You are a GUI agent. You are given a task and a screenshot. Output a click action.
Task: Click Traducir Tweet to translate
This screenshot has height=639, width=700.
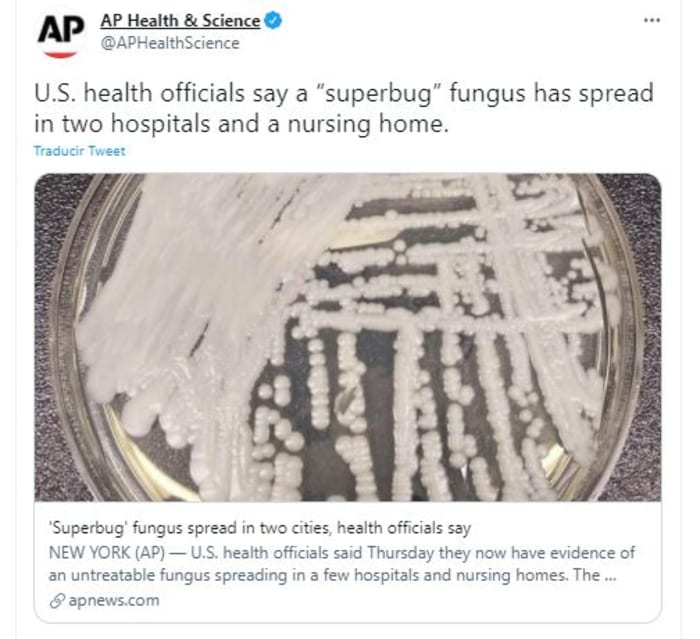79,151
